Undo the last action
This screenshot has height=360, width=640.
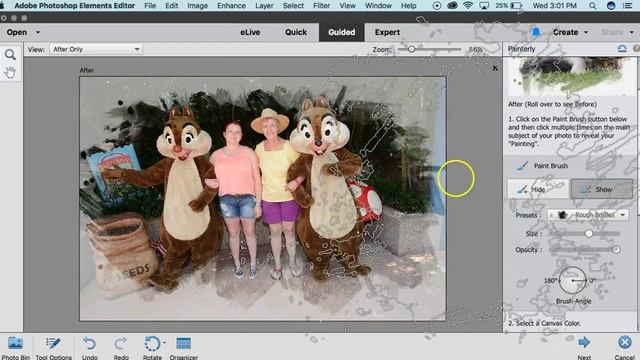click(89, 347)
